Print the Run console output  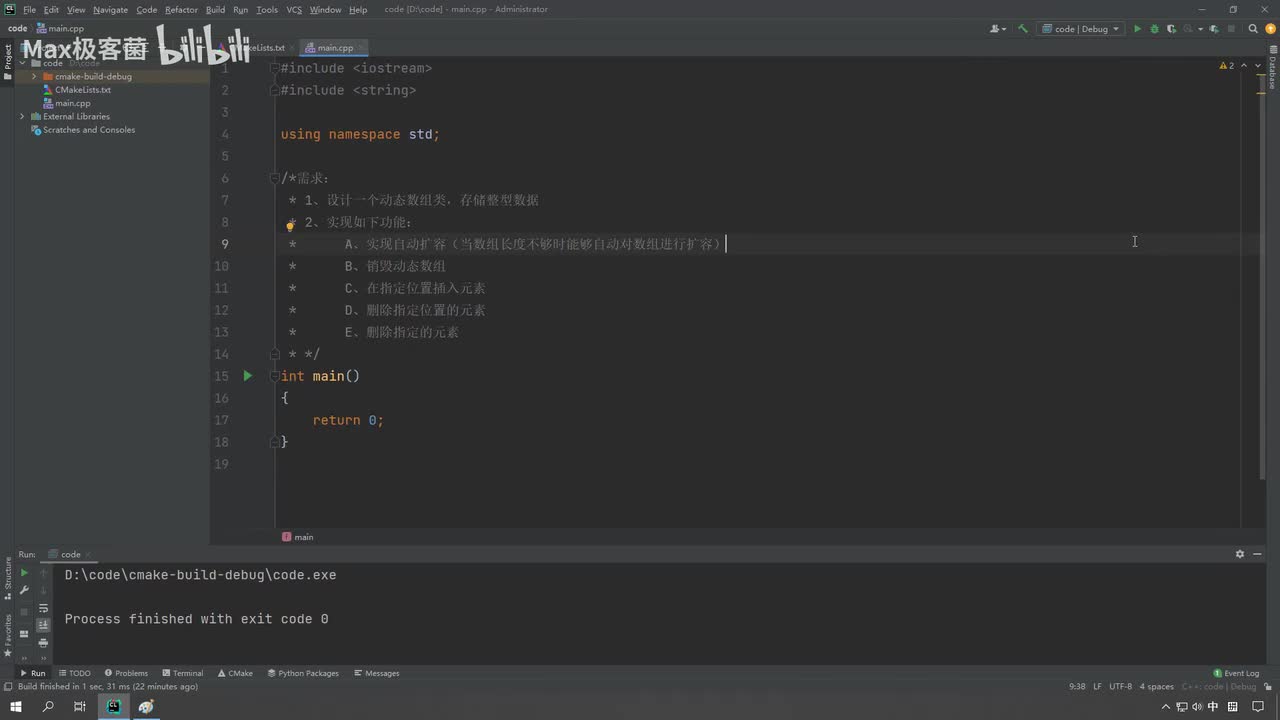tap(43, 643)
